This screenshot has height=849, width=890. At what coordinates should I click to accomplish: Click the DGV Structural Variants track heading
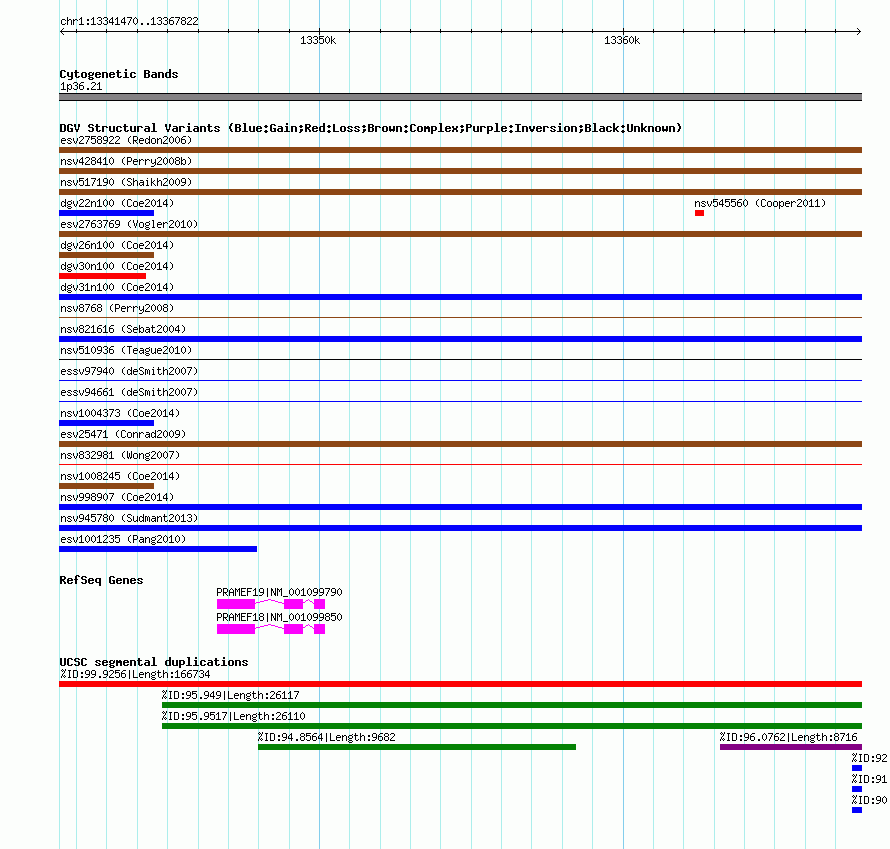[x=371, y=128]
